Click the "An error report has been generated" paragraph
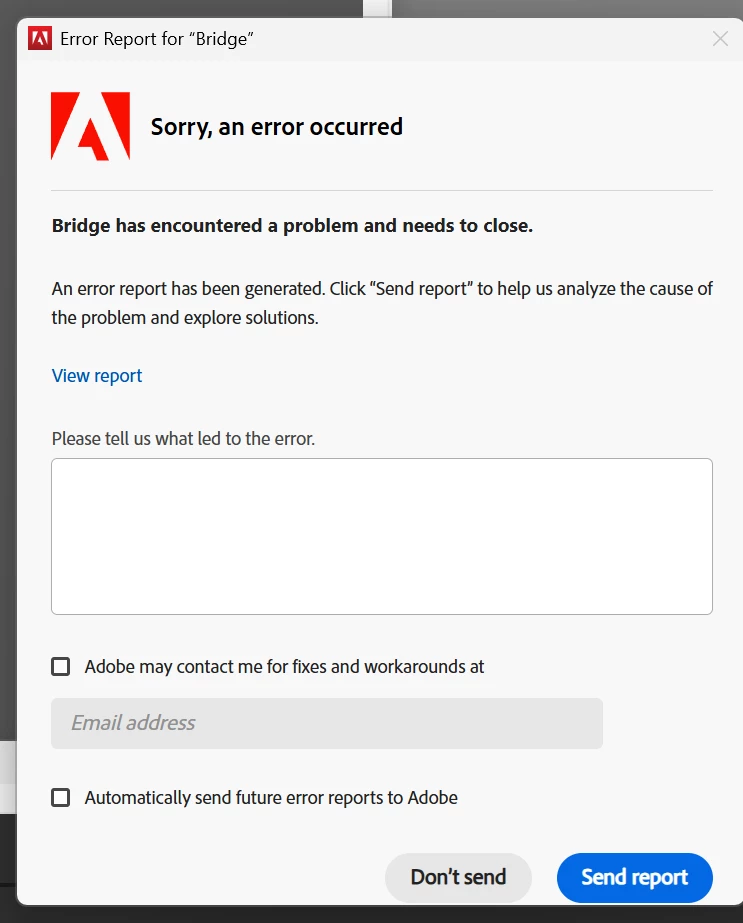Image resolution: width=743 pixels, height=923 pixels. tap(382, 303)
